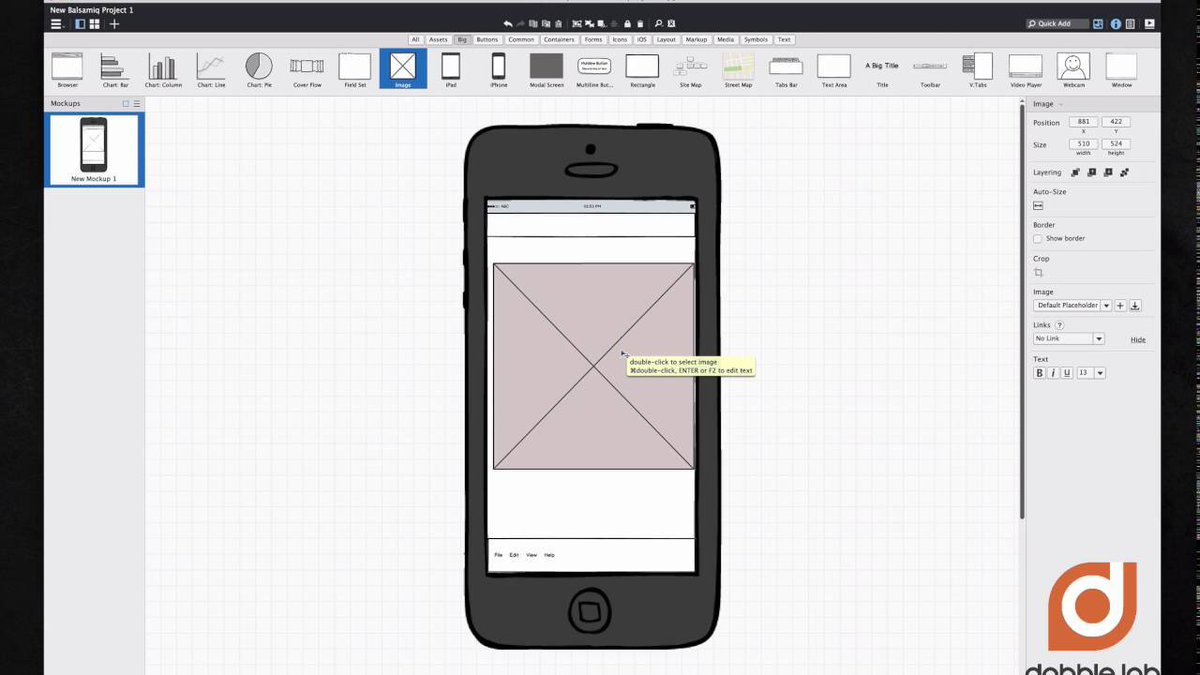Viewport: 1200px width, 675px height.
Task: Add a Chart: Bar component
Action: pyautogui.click(x=115, y=70)
